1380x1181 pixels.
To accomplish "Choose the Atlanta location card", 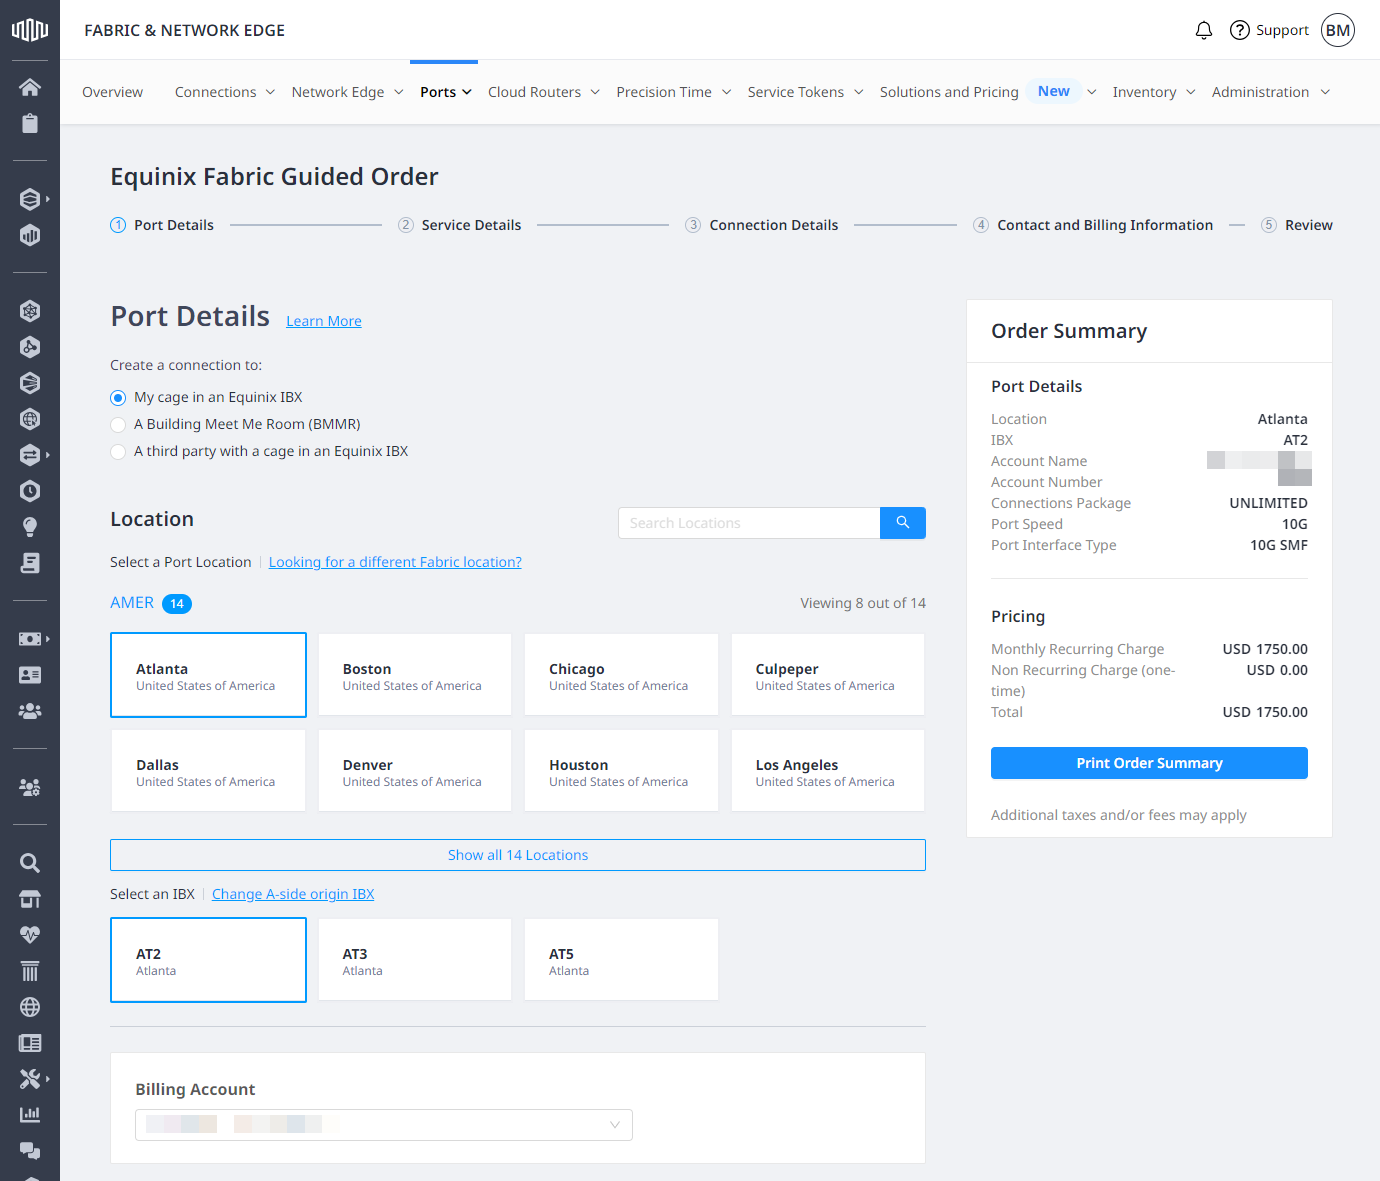I will tap(208, 675).
